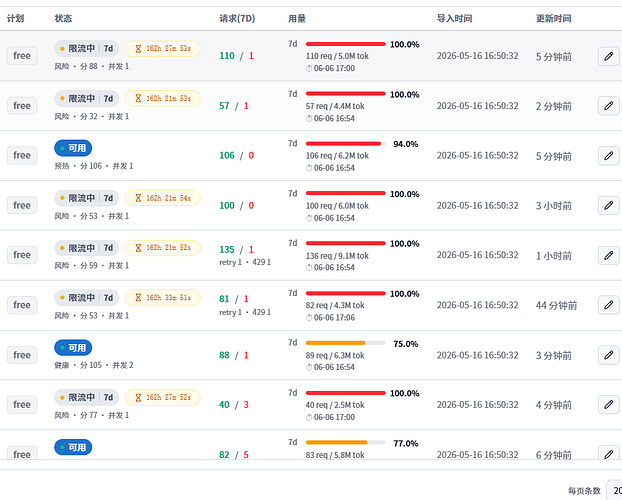The height and width of the screenshot is (500, 622).
Task: Click the reset clock under 89 req / 6.3M tok
Action: click(330, 367)
